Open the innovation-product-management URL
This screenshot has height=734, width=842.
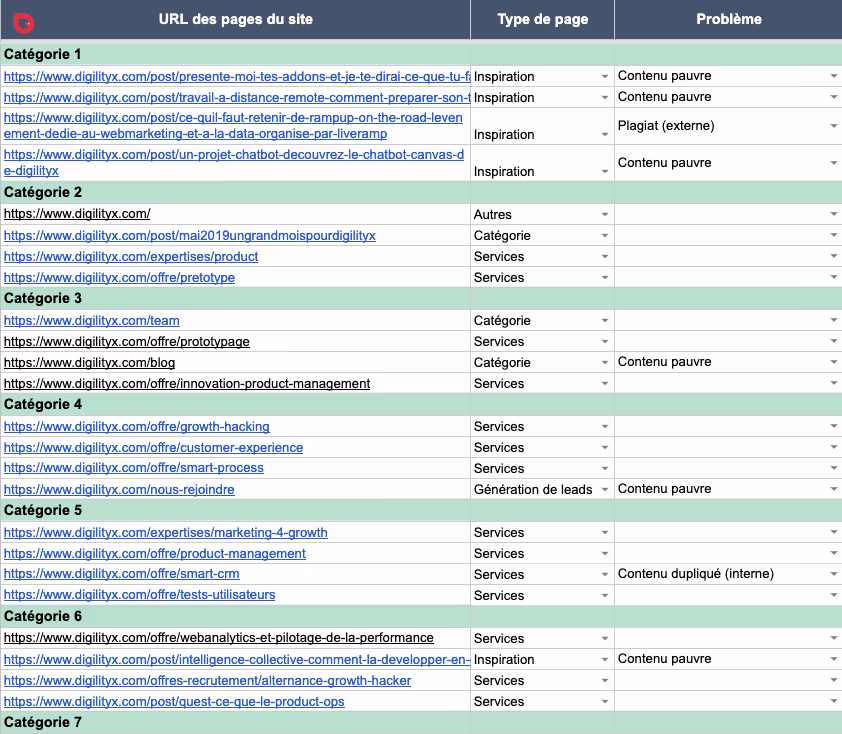tap(187, 383)
